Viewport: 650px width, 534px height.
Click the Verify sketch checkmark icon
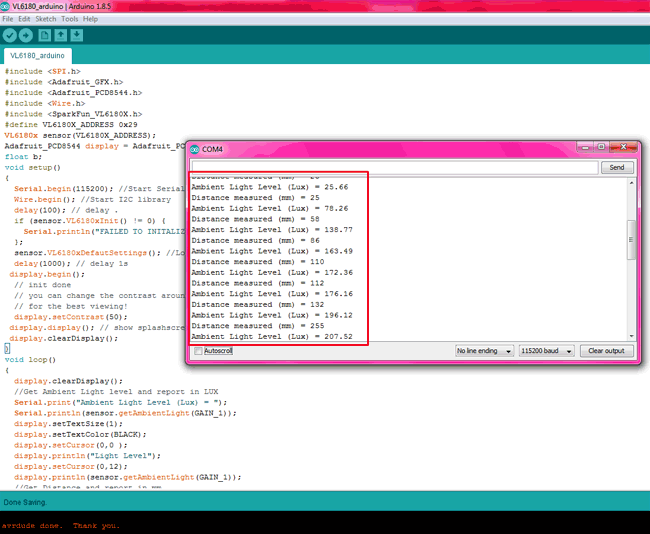[x=10, y=35]
